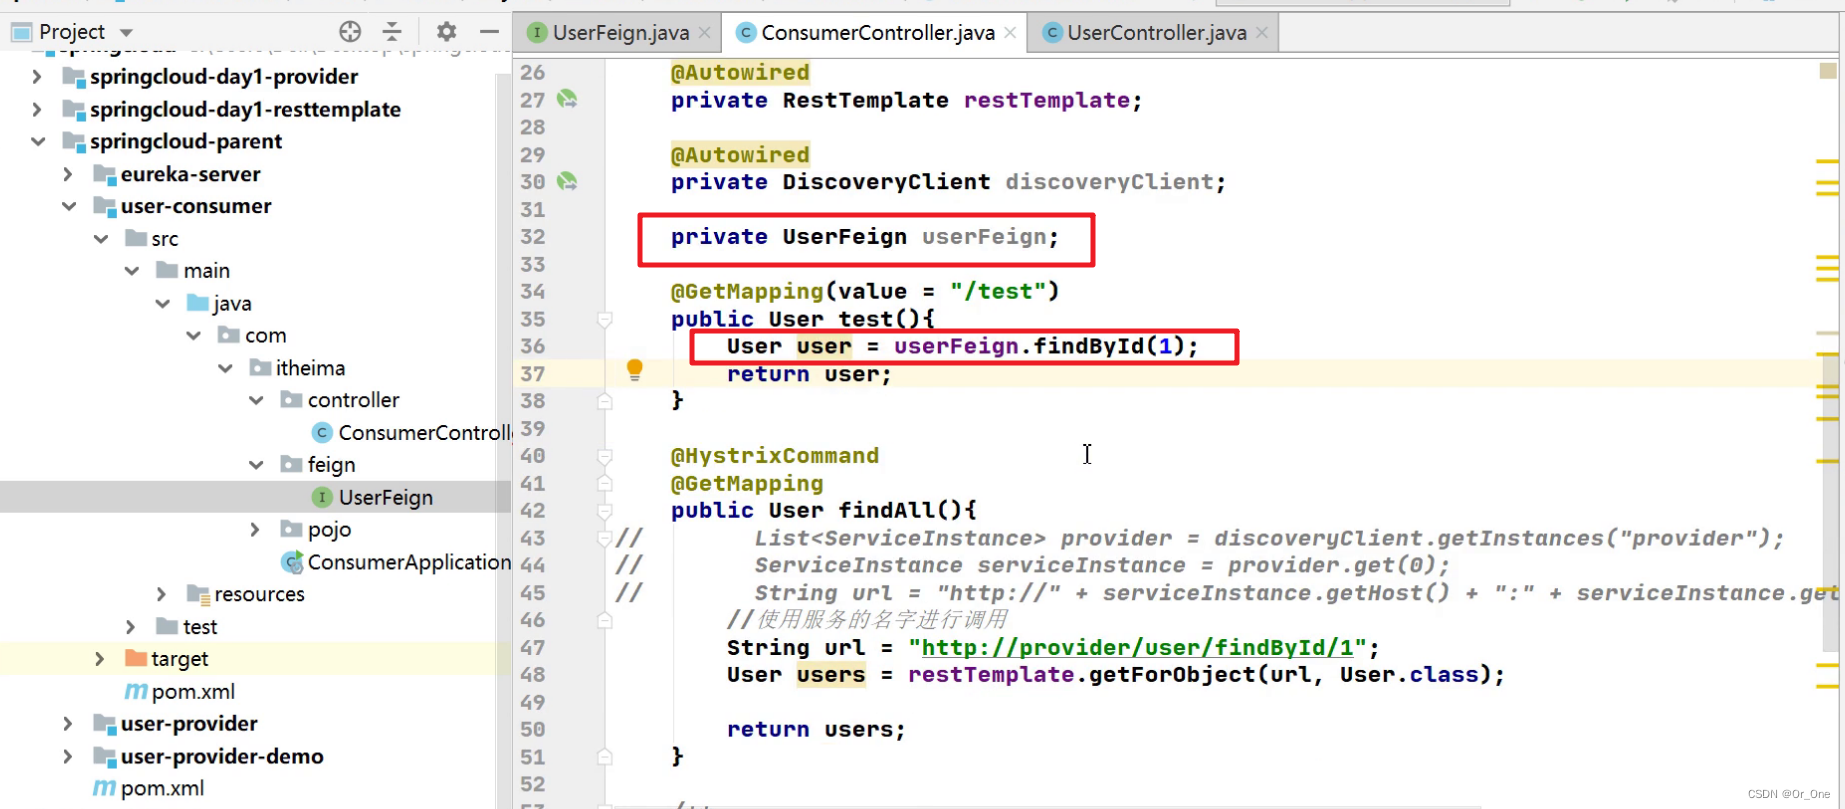Click Maven icon beside user-consumer pom.xml
Viewport: 1845px width, 809px height.
(135, 691)
